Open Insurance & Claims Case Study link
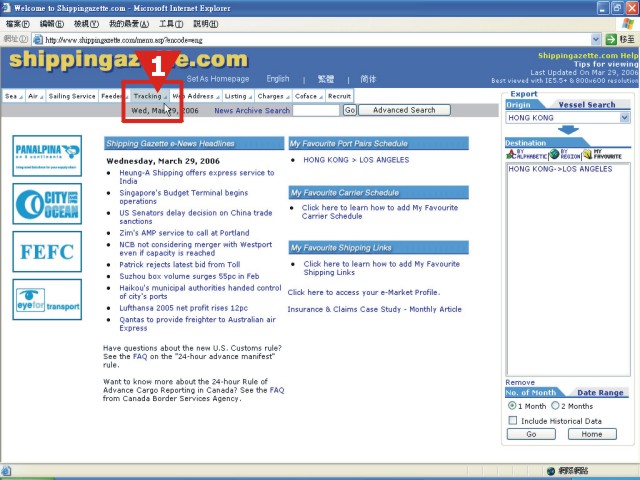Image resolution: width=640 pixels, height=480 pixels. pyautogui.click(x=374, y=309)
